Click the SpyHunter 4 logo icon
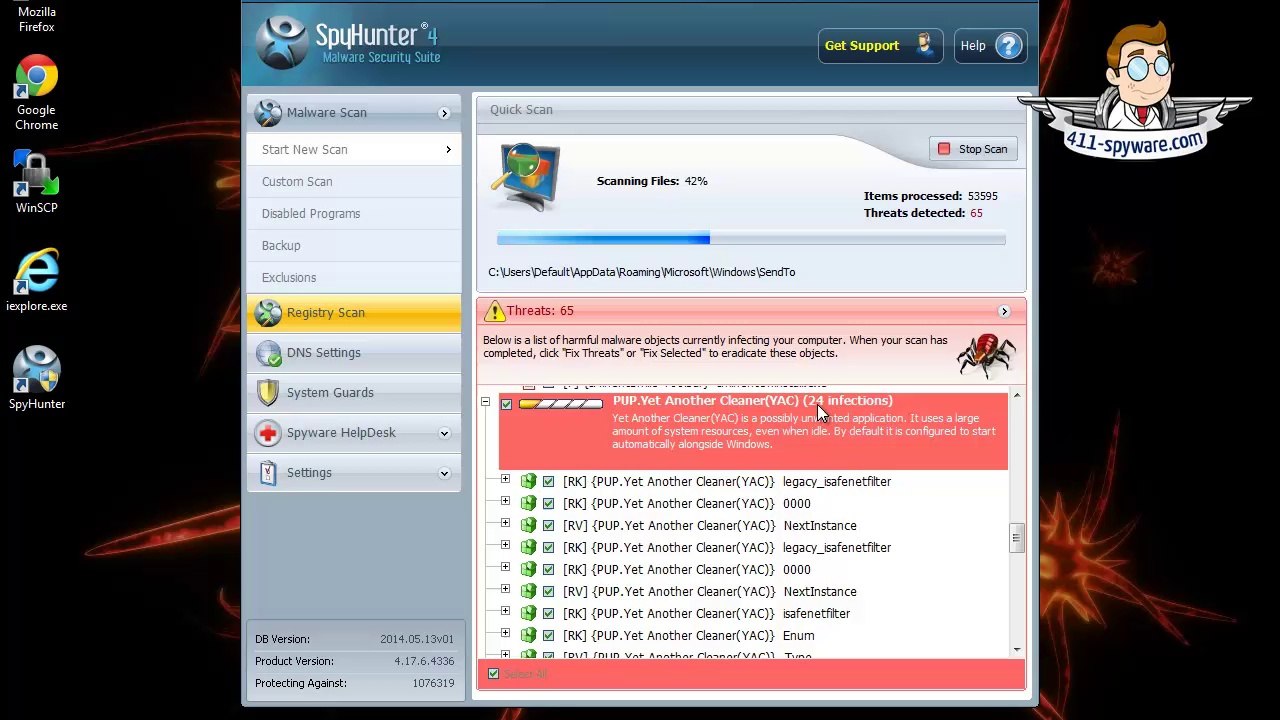 (282, 42)
